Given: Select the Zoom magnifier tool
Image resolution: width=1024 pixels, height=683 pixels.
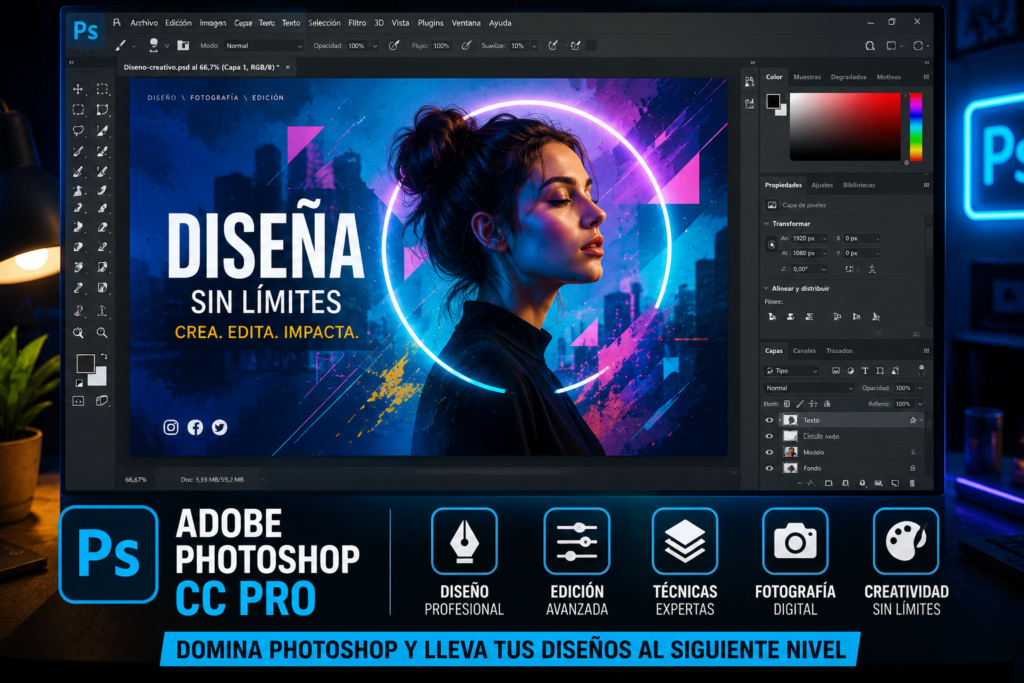Looking at the screenshot, I should point(102,332).
